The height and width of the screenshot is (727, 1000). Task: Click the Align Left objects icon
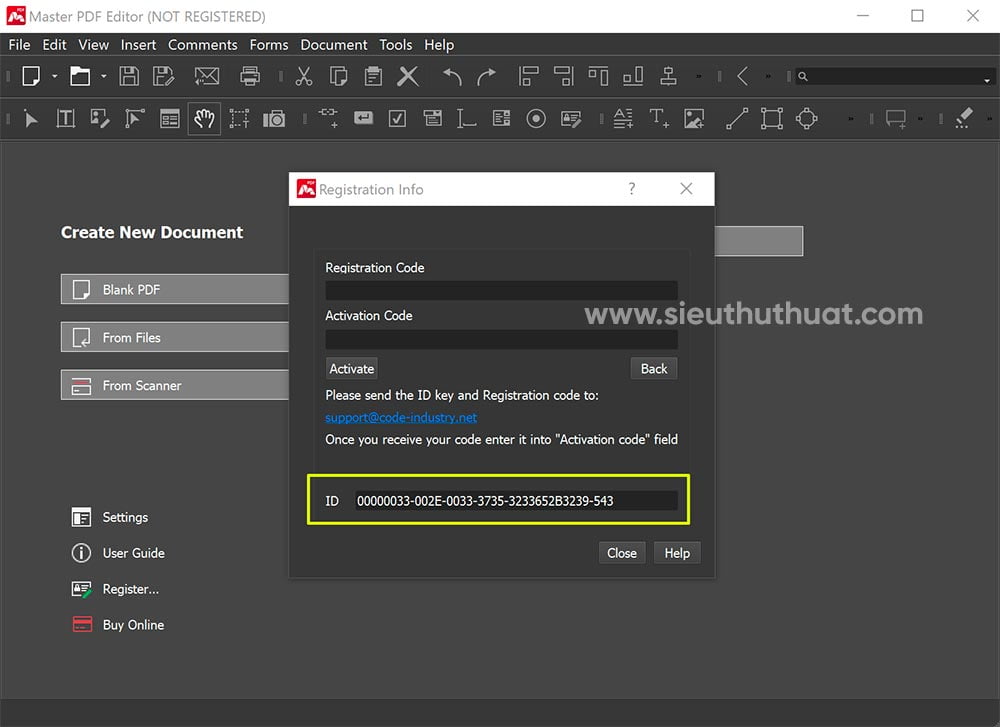pos(529,77)
